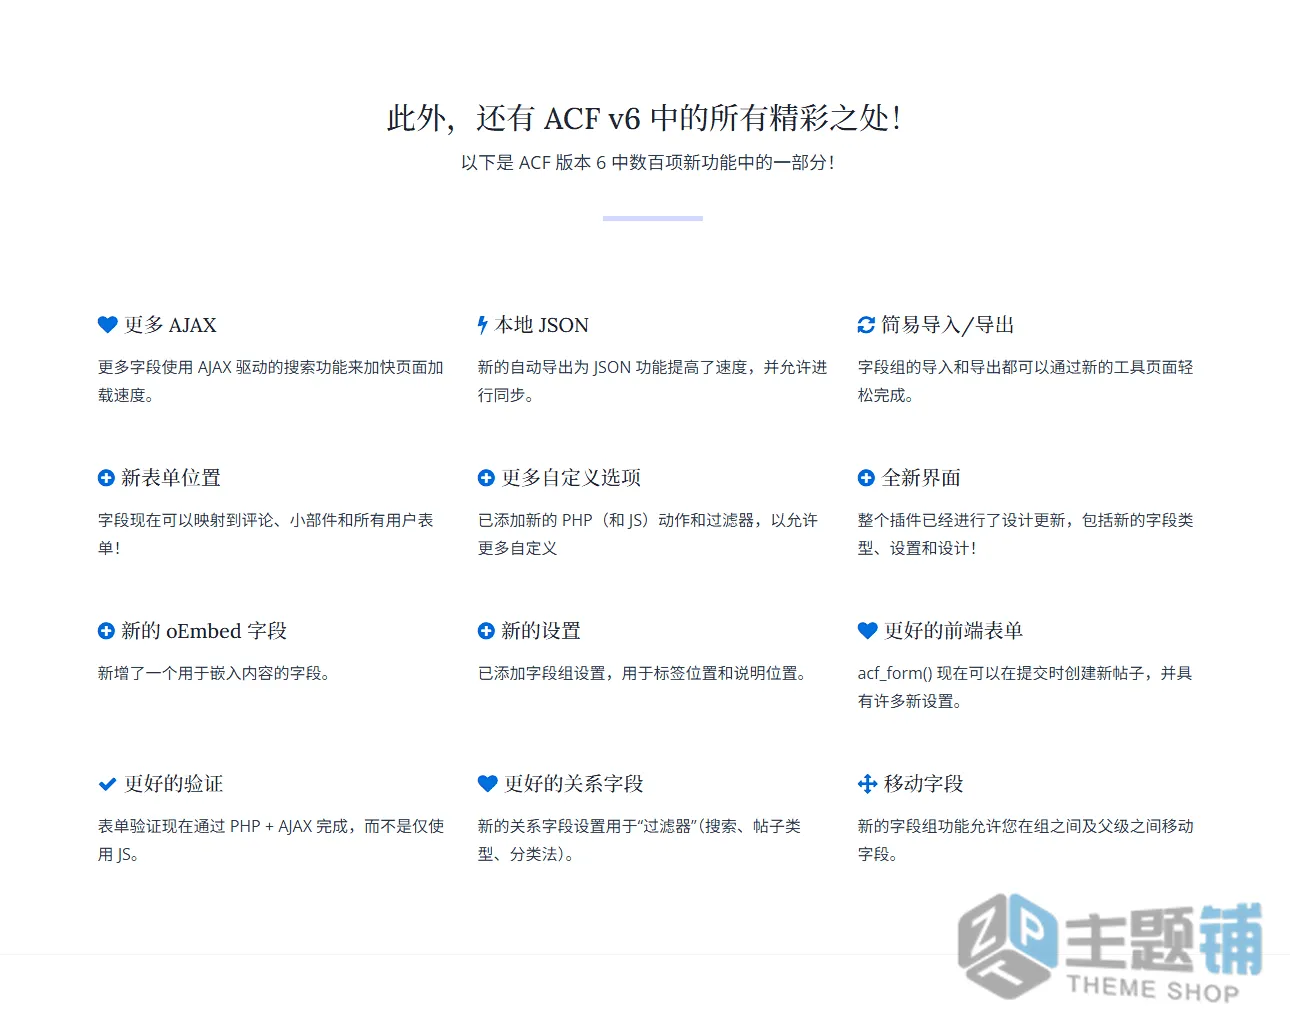Click the checkmark icon beside 更好的验证
The image size is (1290, 1032).
point(107,784)
